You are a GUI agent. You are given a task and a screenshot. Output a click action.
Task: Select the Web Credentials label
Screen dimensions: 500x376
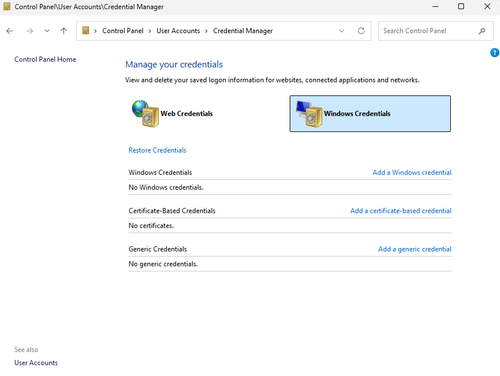[x=187, y=114]
